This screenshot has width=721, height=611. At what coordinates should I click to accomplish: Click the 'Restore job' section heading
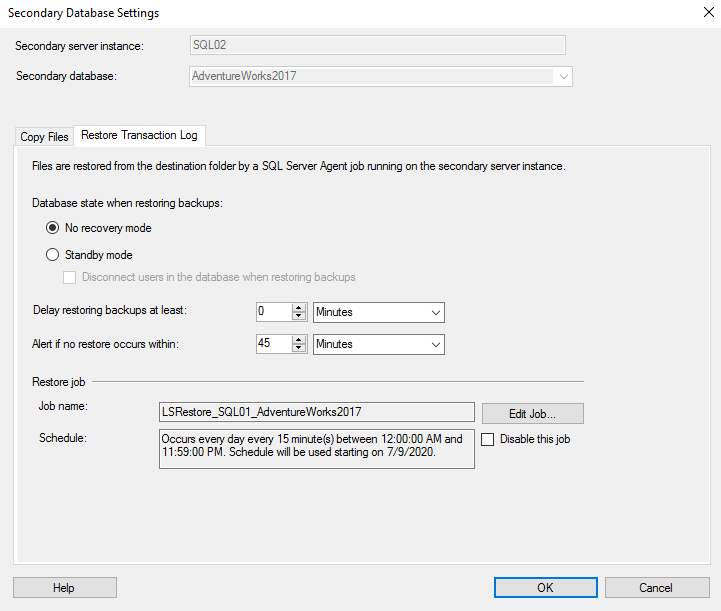point(58,382)
